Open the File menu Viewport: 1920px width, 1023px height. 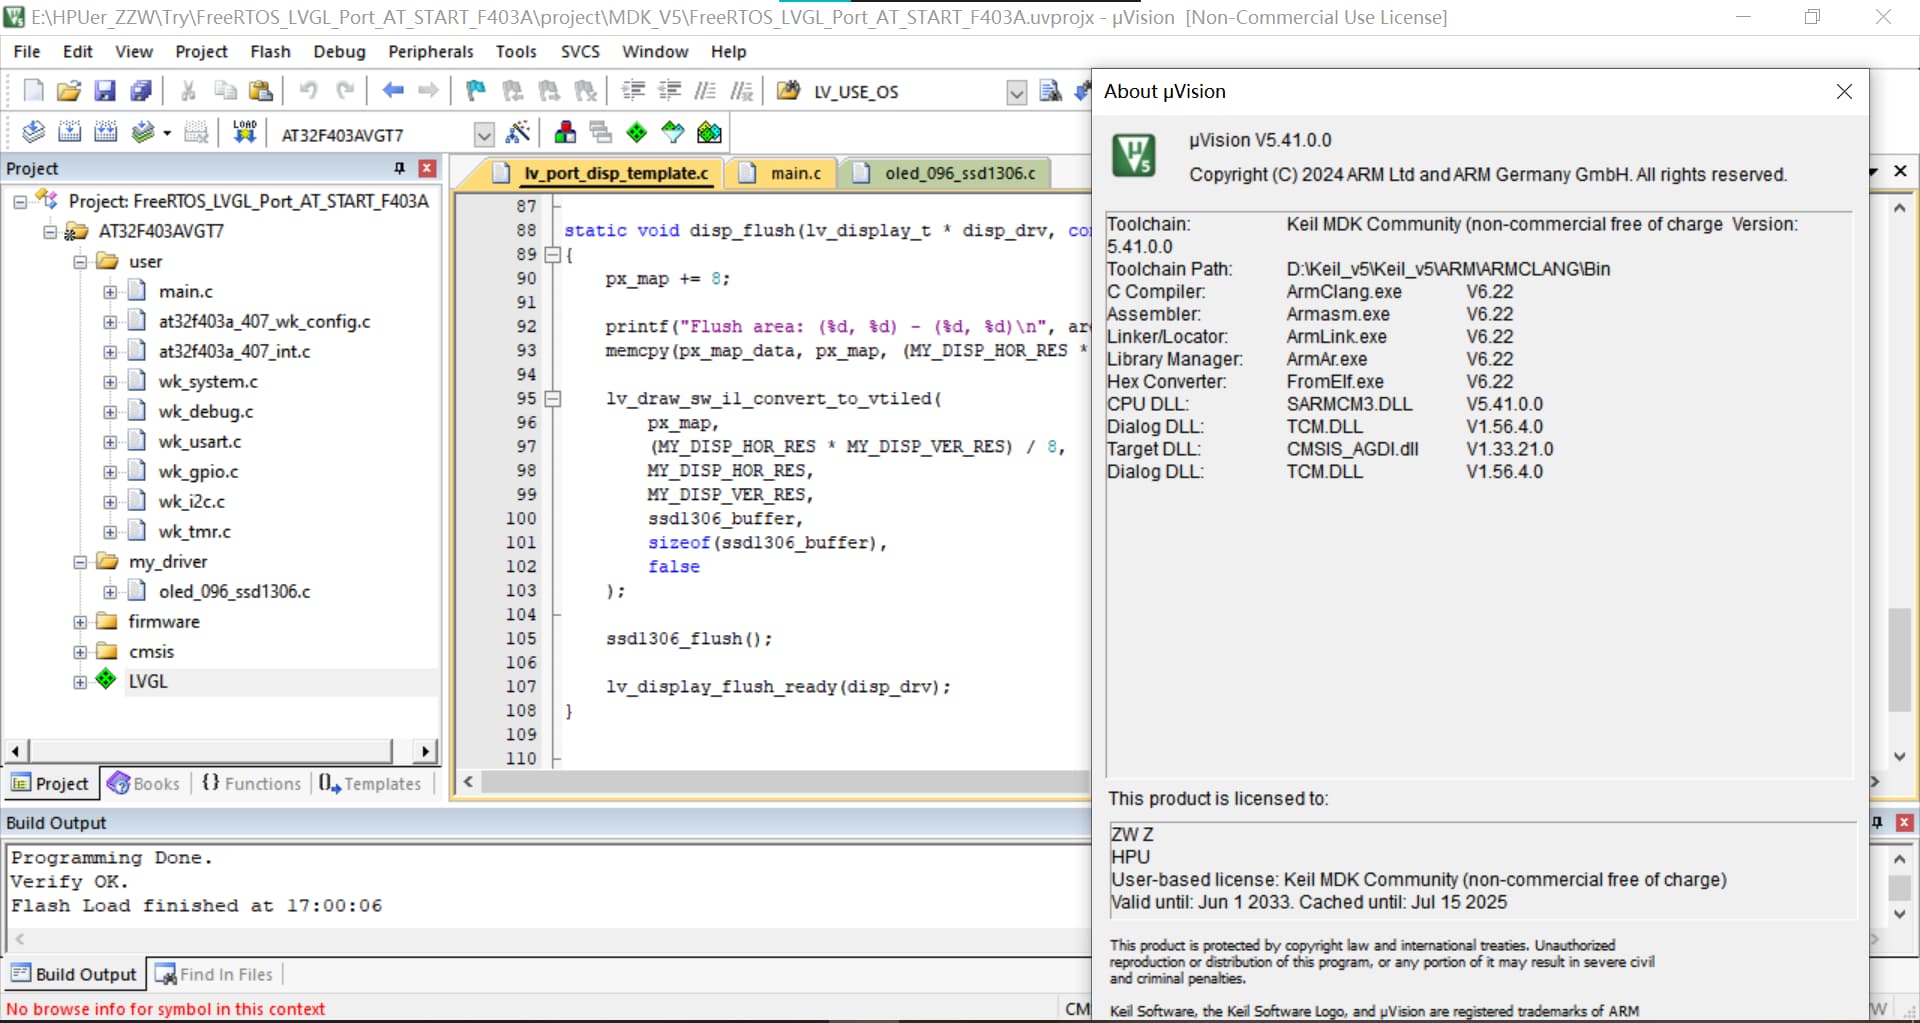tap(27, 51)
